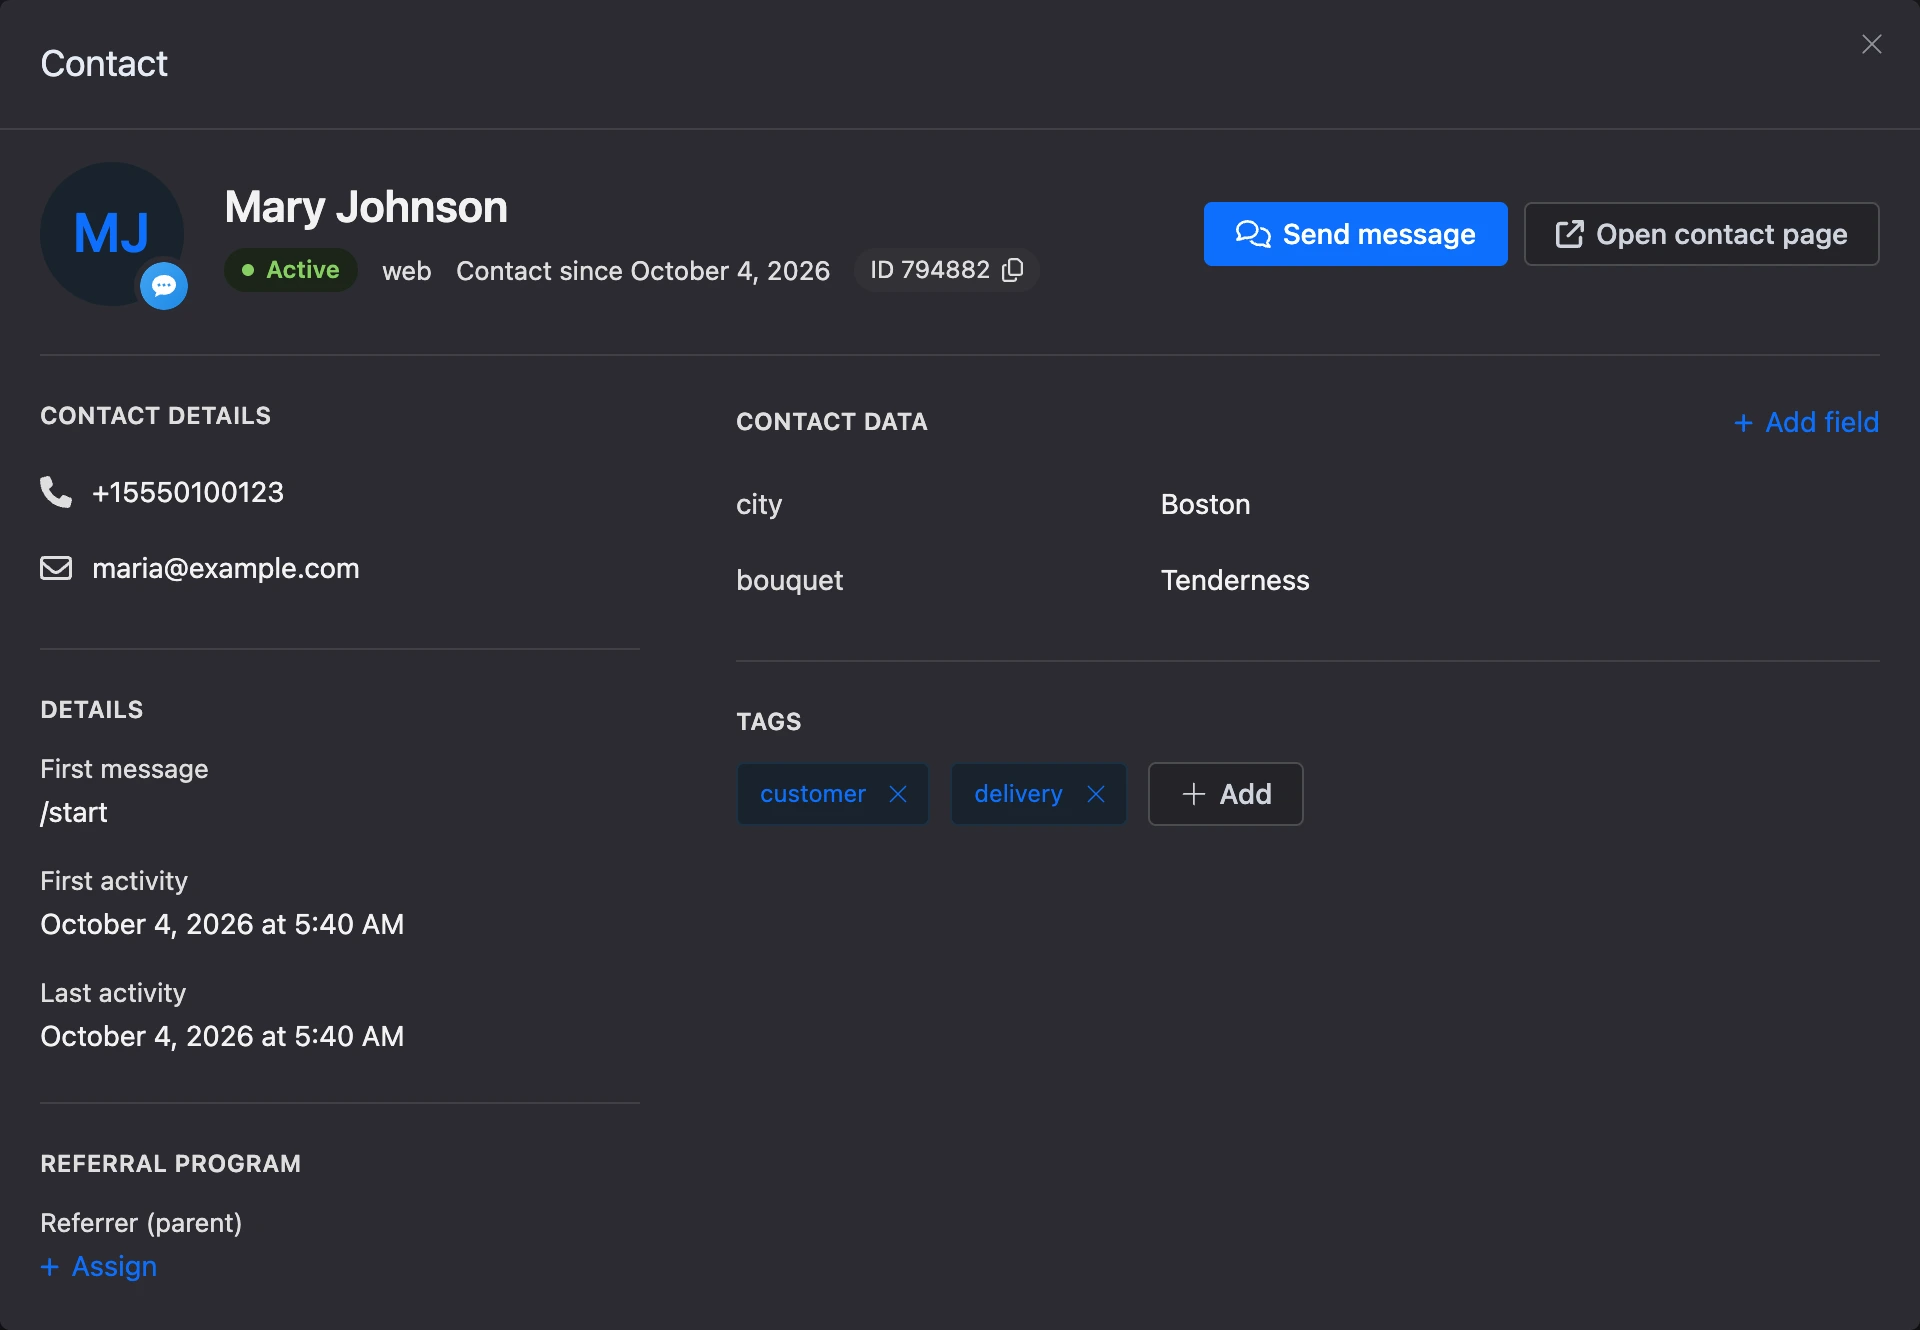This screenshot has height=1330, width=1920.
Task: Click the phone icon beside the number
Action: (56, 492)
